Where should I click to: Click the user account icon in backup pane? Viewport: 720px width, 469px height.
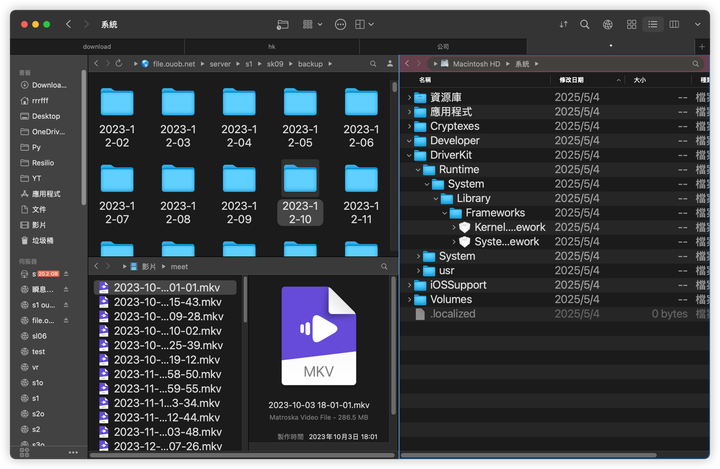coord(390,64)
